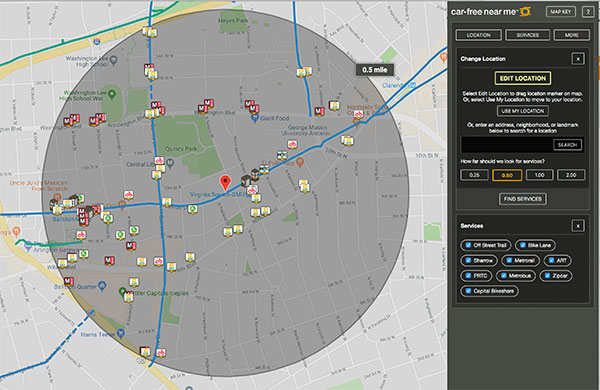The height and width of the screenshot is (390, 600).
Task: Click the 0.5 mile radius label
Action: pos(375,70)
